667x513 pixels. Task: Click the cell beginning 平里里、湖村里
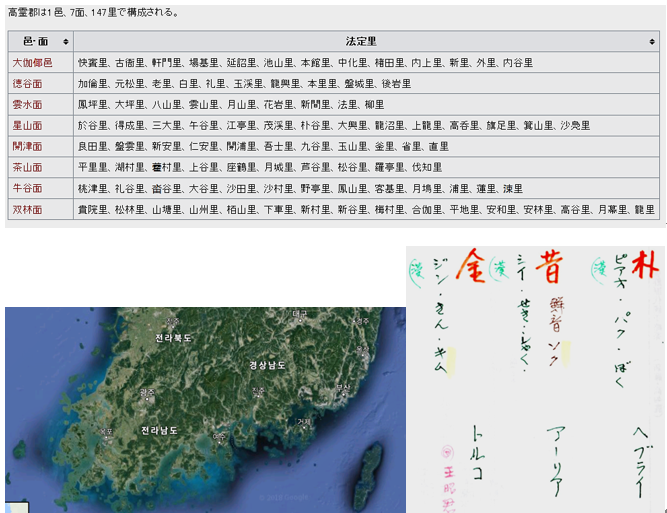click(366, 168)
